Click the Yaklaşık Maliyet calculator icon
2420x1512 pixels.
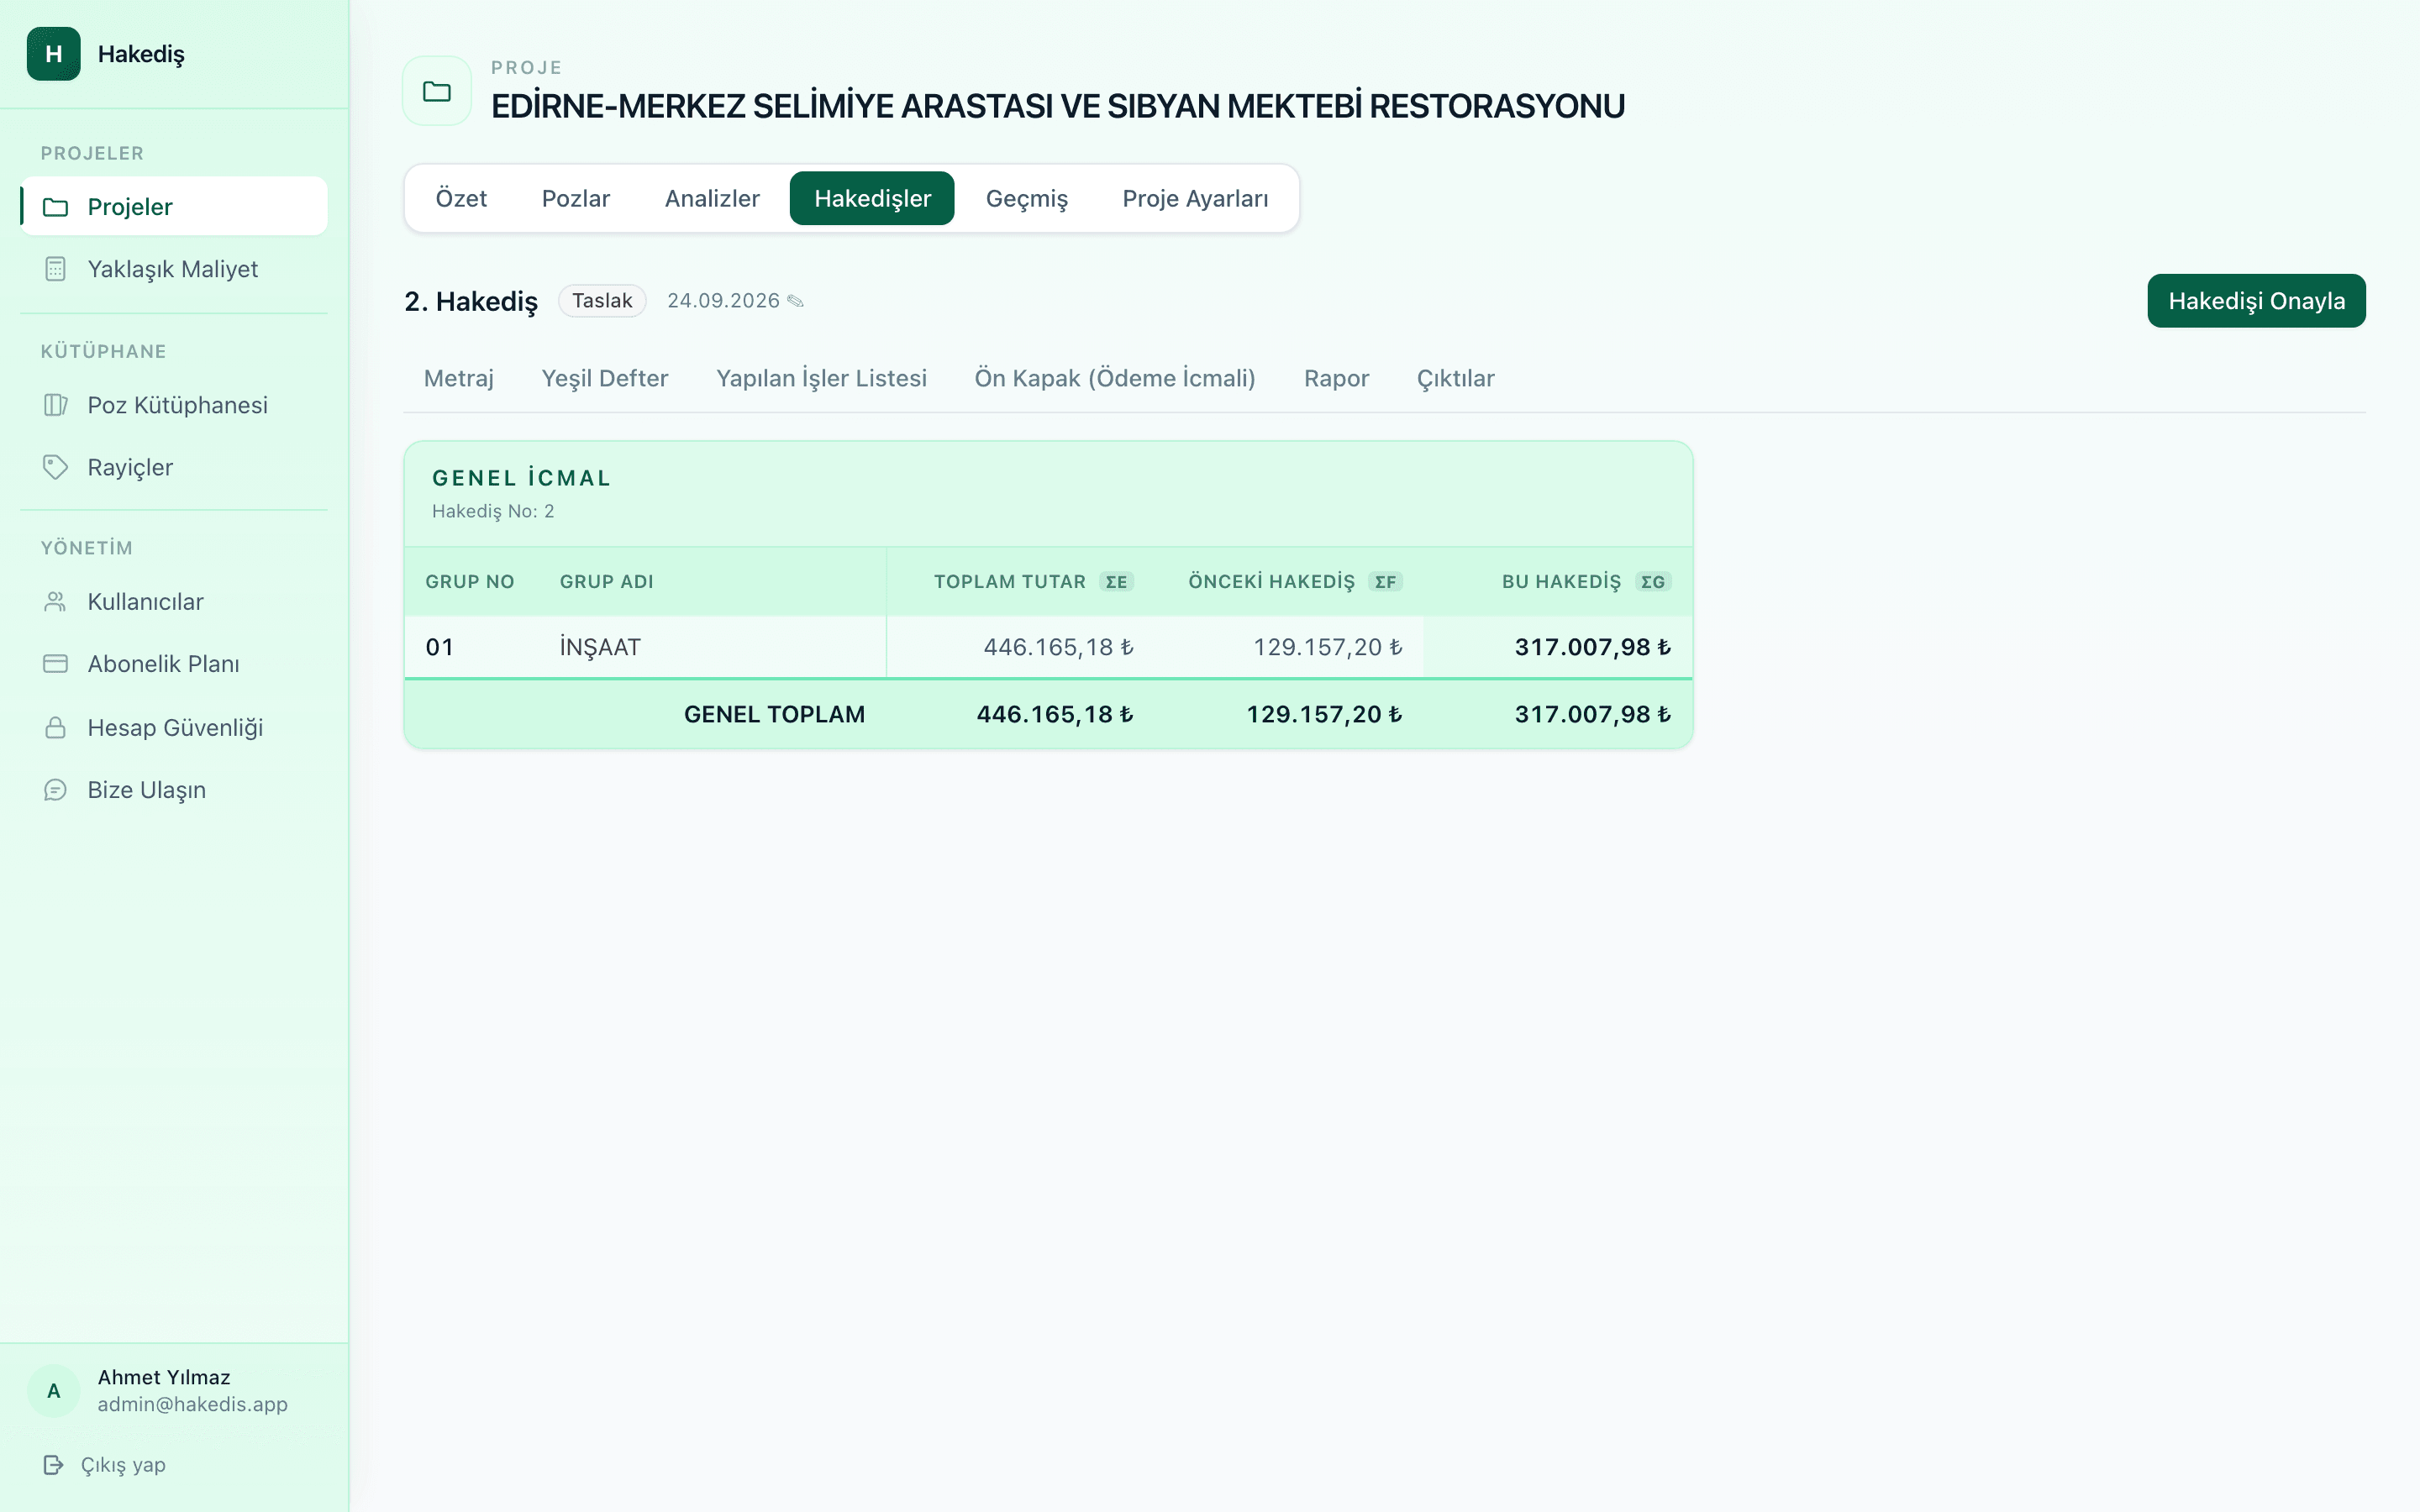coord(56,269)
